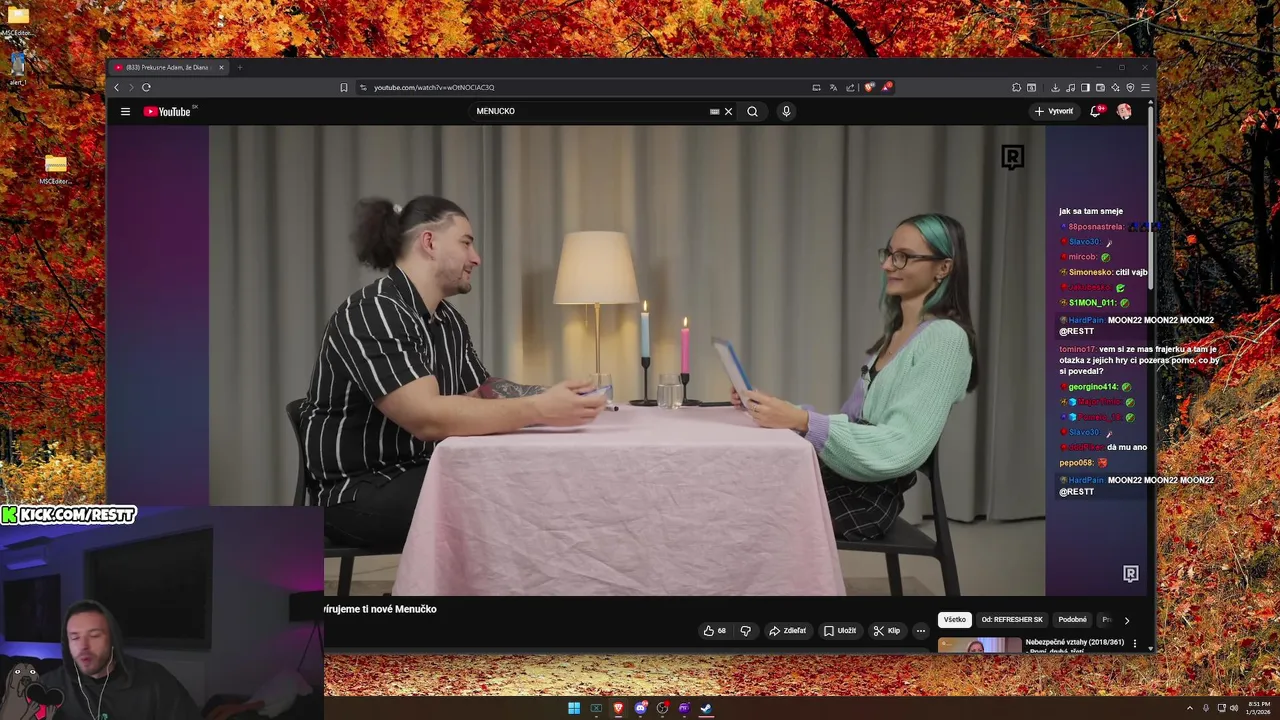The image size is (1280, 720).
Task: Open the browser extensions puzzle icon
Action: [1016, 88]
